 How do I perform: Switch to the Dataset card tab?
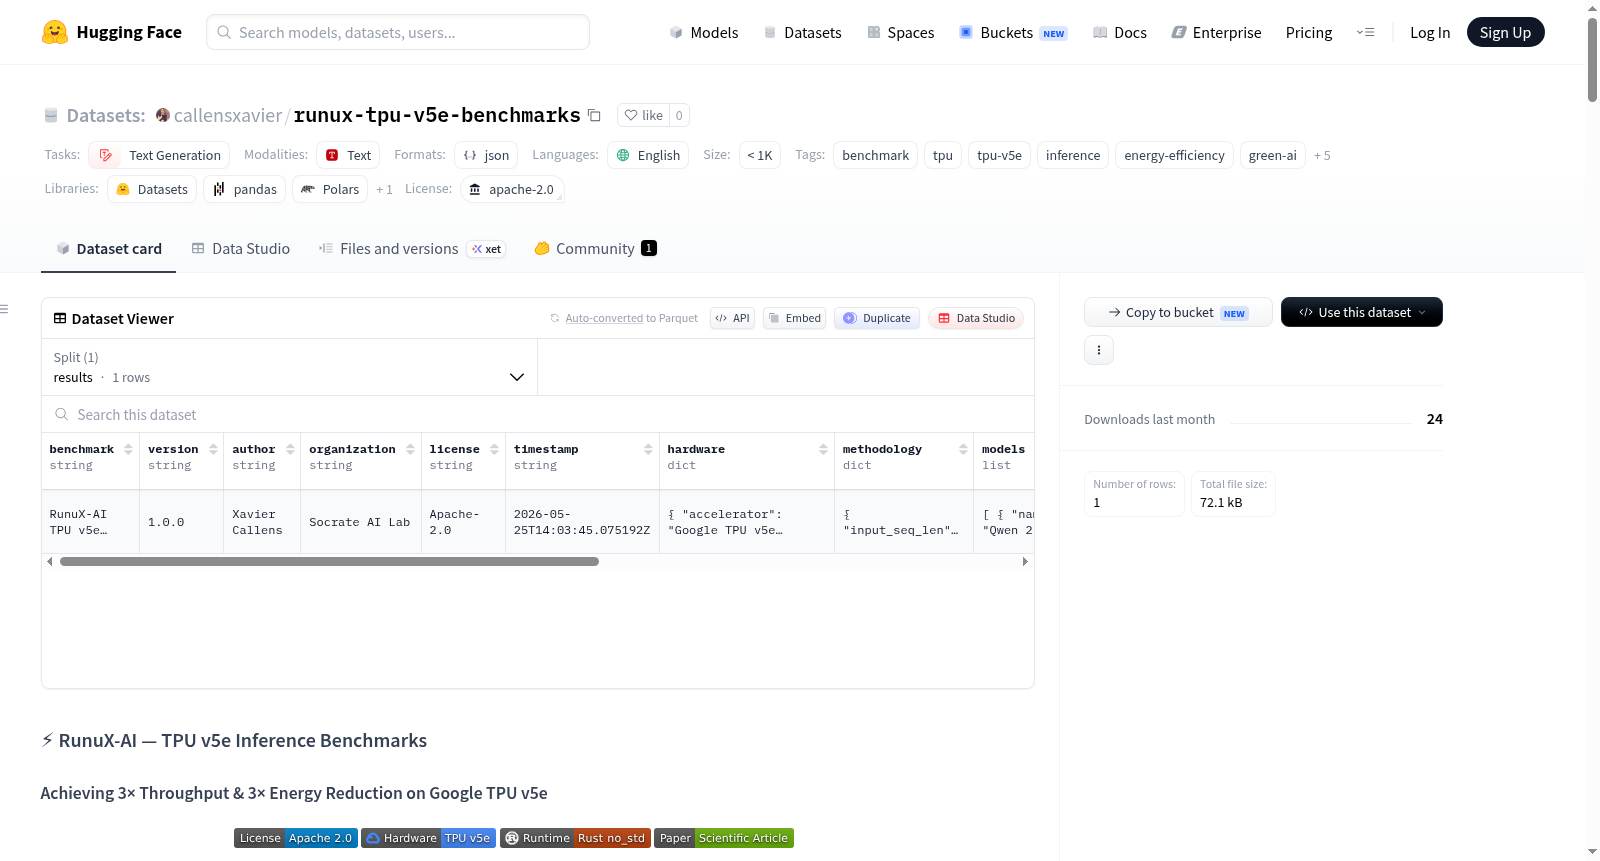coord(109,249)
